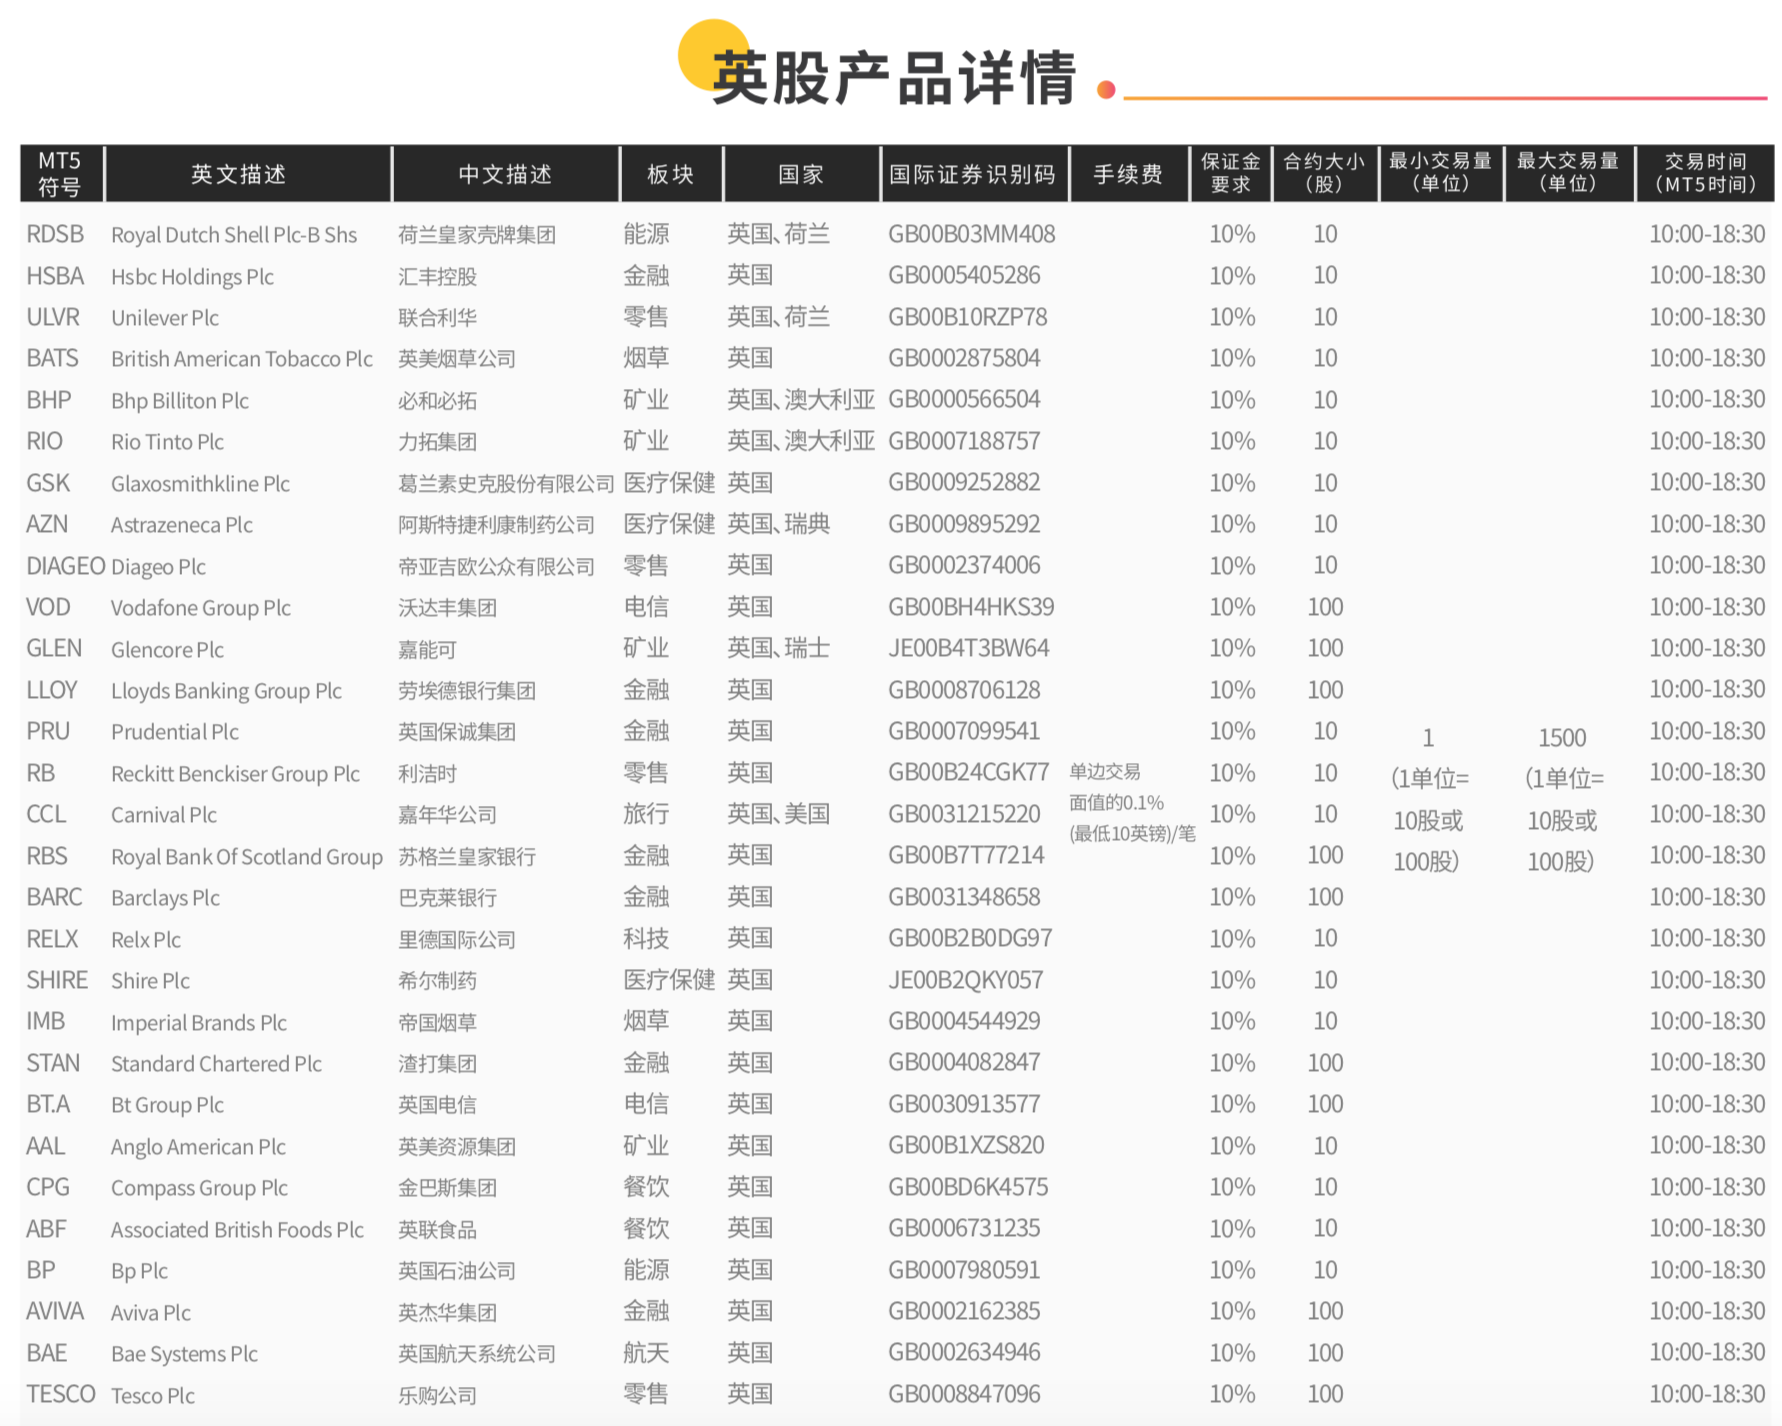Click the maximum volume value 1500
The image size is (1782, 1426).
point(1562,738)
